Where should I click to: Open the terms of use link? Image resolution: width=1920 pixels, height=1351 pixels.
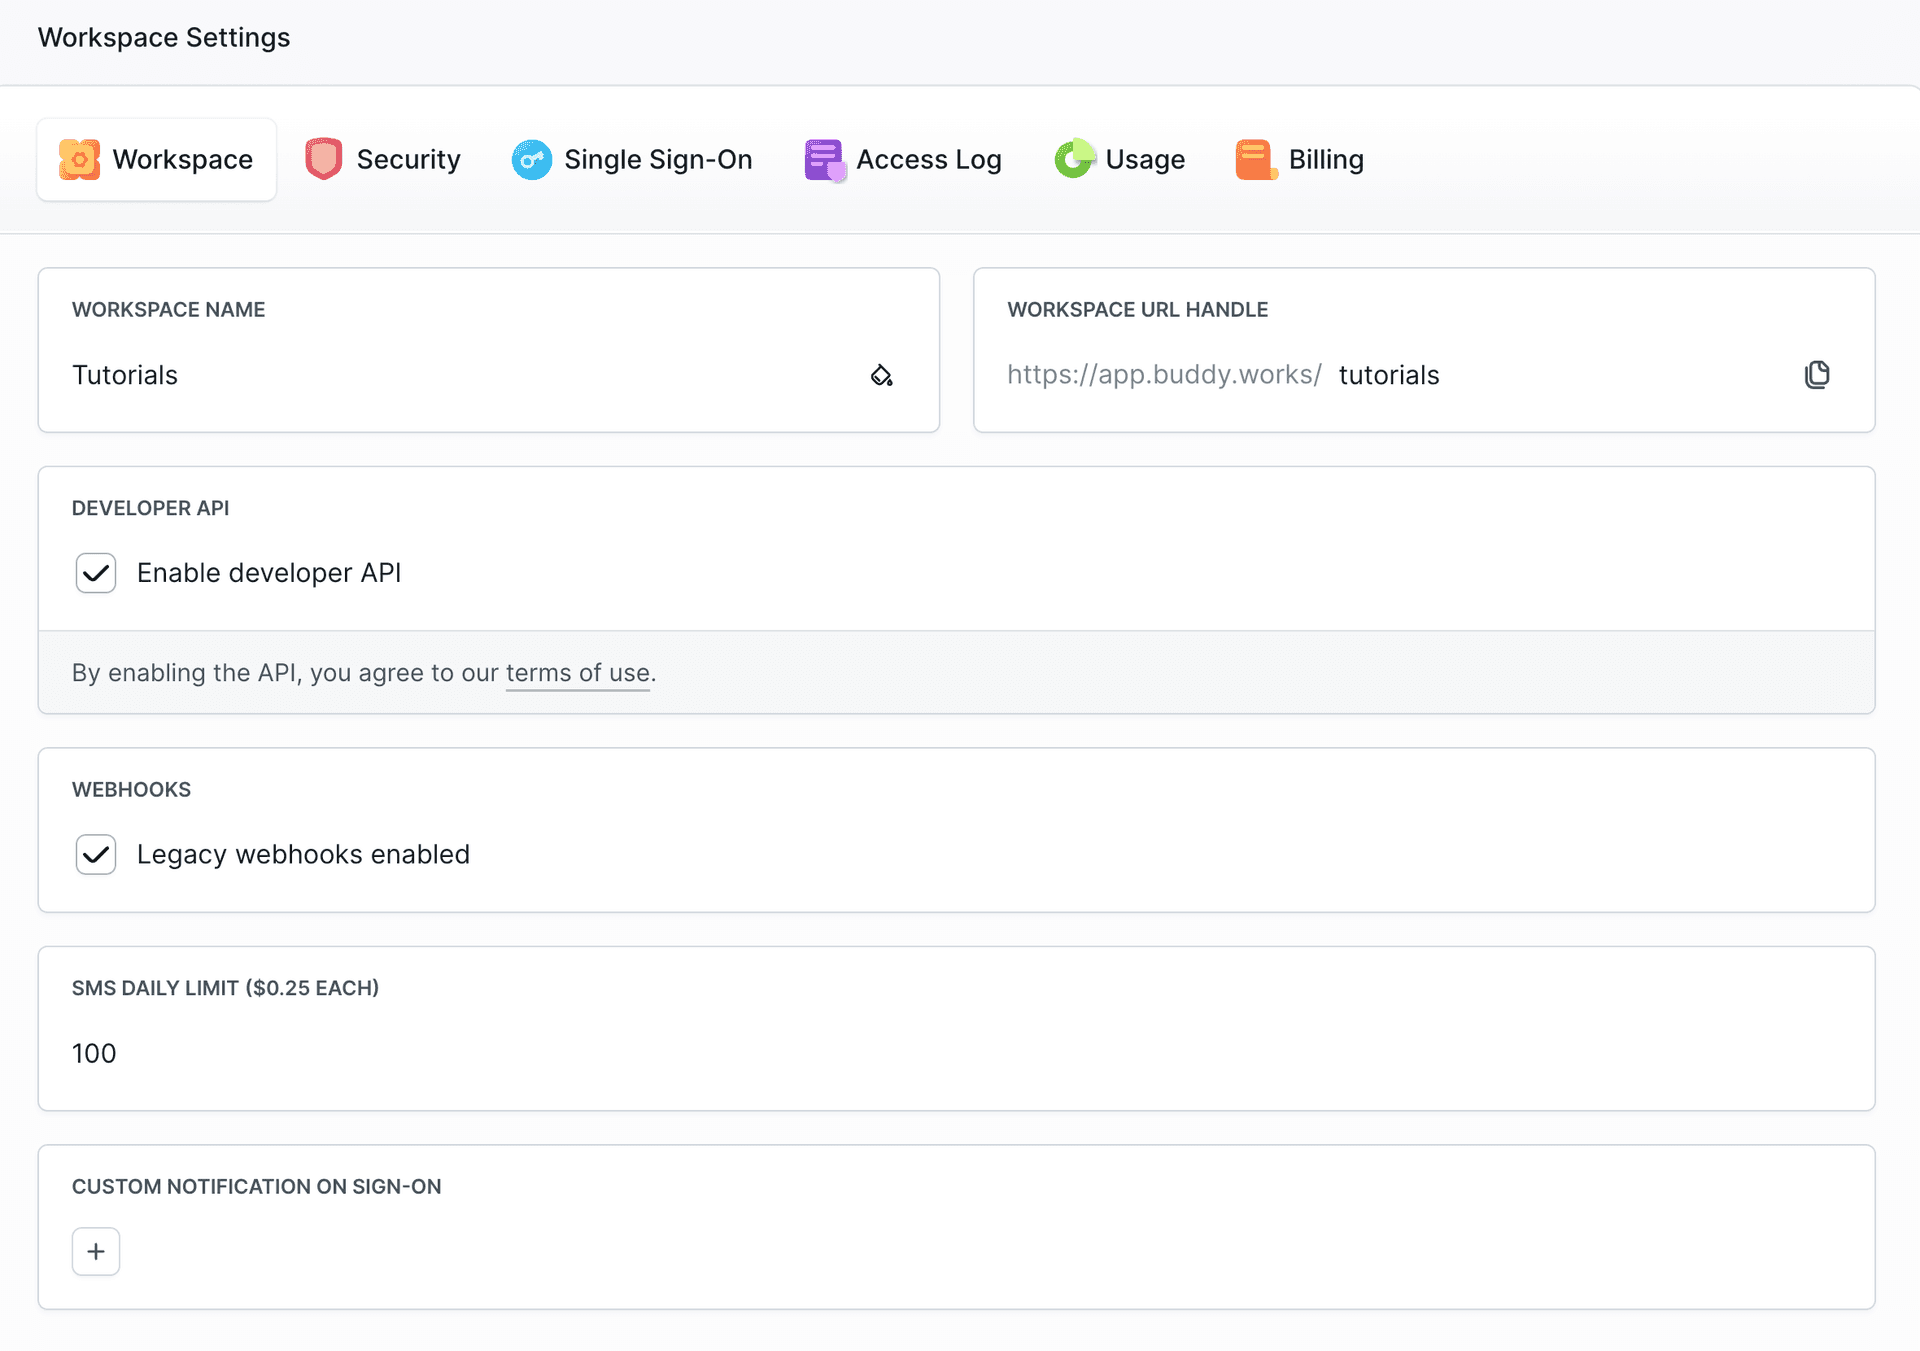(577, 673)
